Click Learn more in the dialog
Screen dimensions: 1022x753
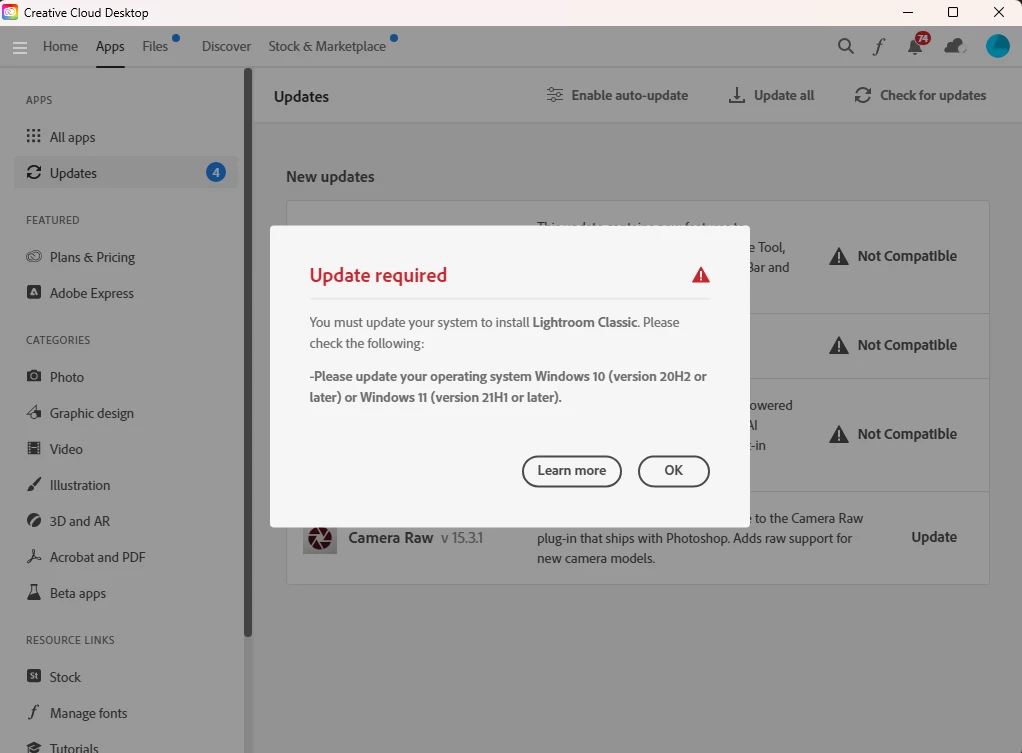click(x=572, y=471)
